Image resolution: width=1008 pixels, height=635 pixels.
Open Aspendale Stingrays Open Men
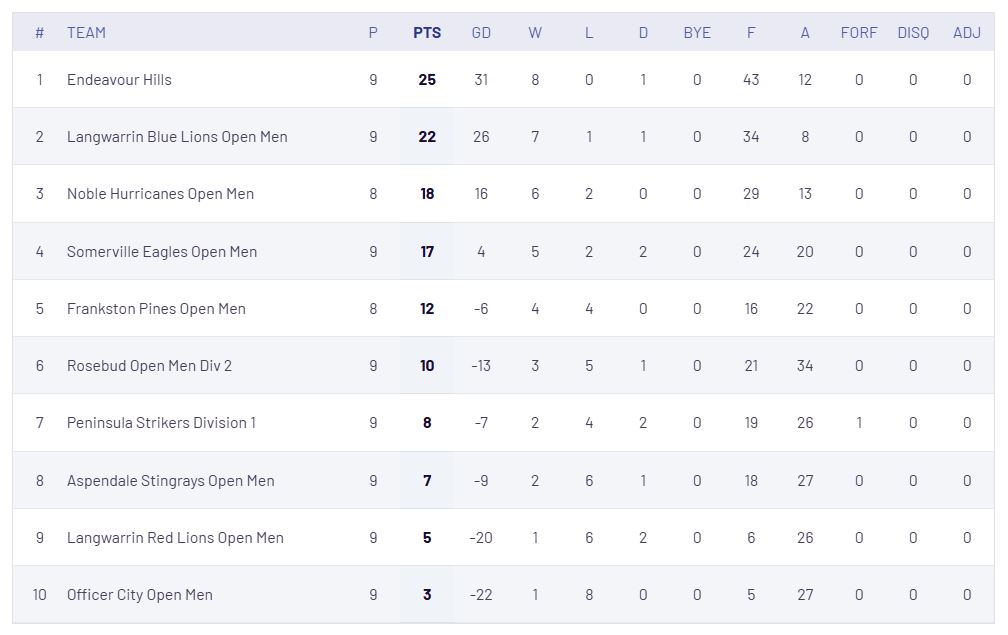tap(170, 481)
